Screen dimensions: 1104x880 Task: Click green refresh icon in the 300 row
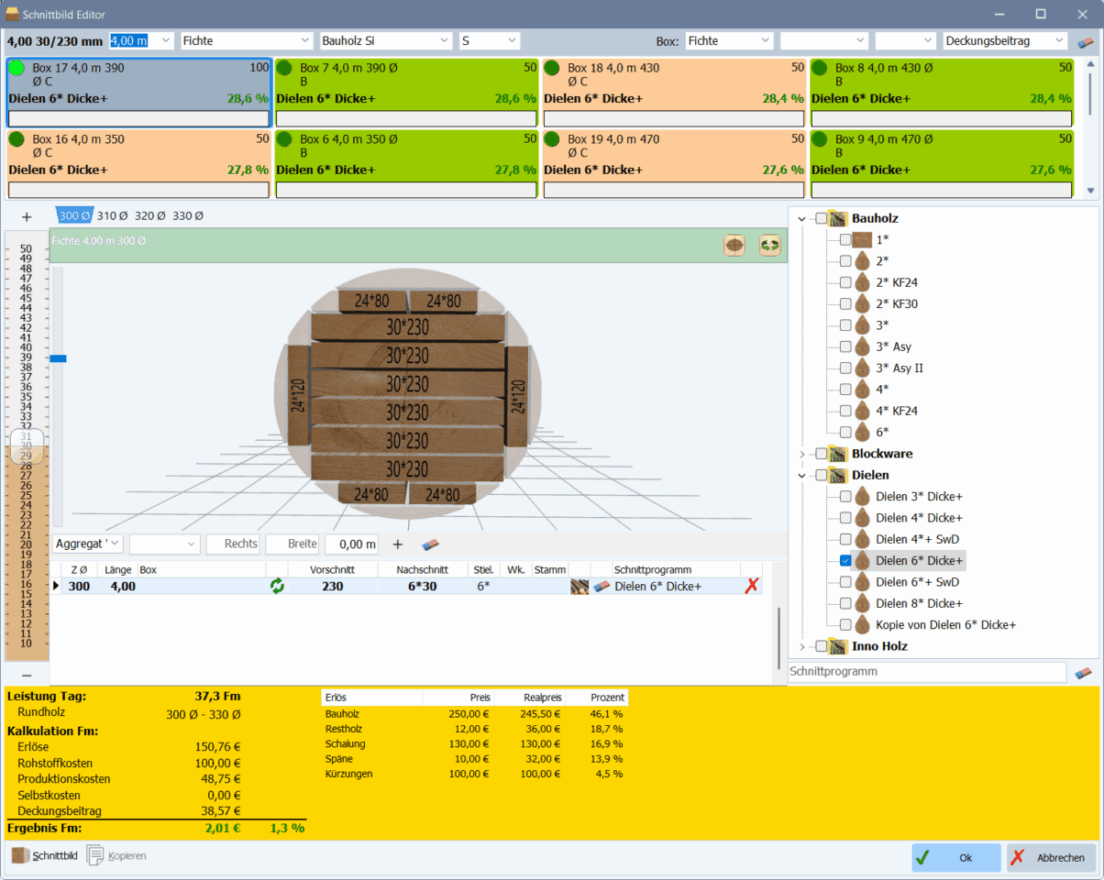(277, 586)
